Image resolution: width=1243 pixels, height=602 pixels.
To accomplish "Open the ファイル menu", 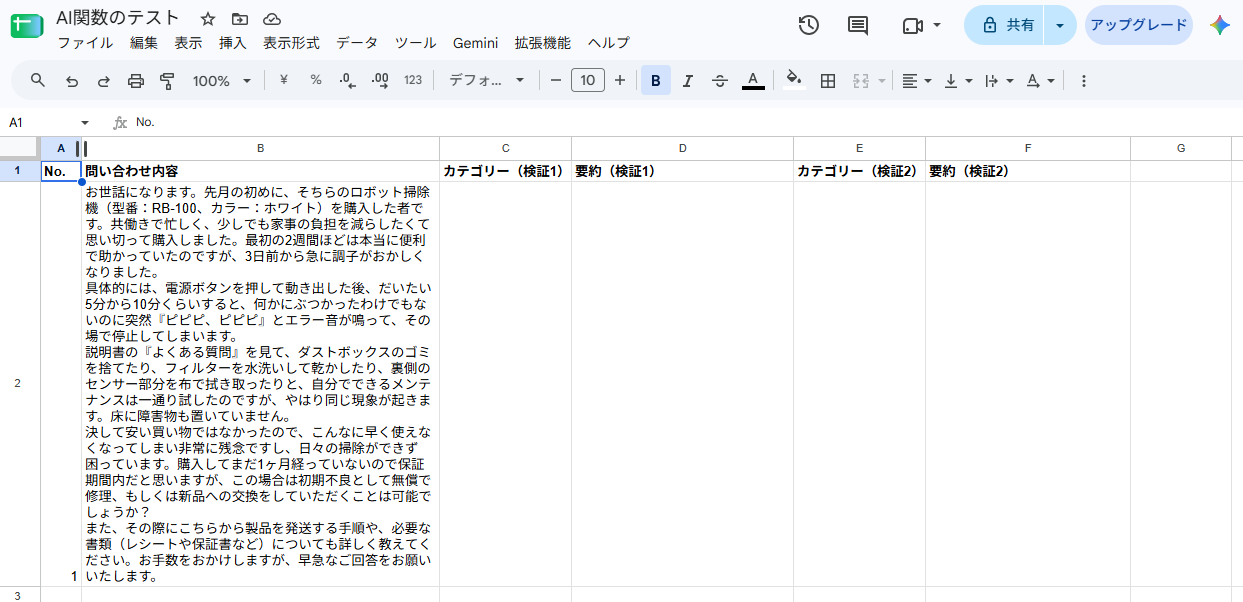I will pyautogui.click(x=85, y=43).
